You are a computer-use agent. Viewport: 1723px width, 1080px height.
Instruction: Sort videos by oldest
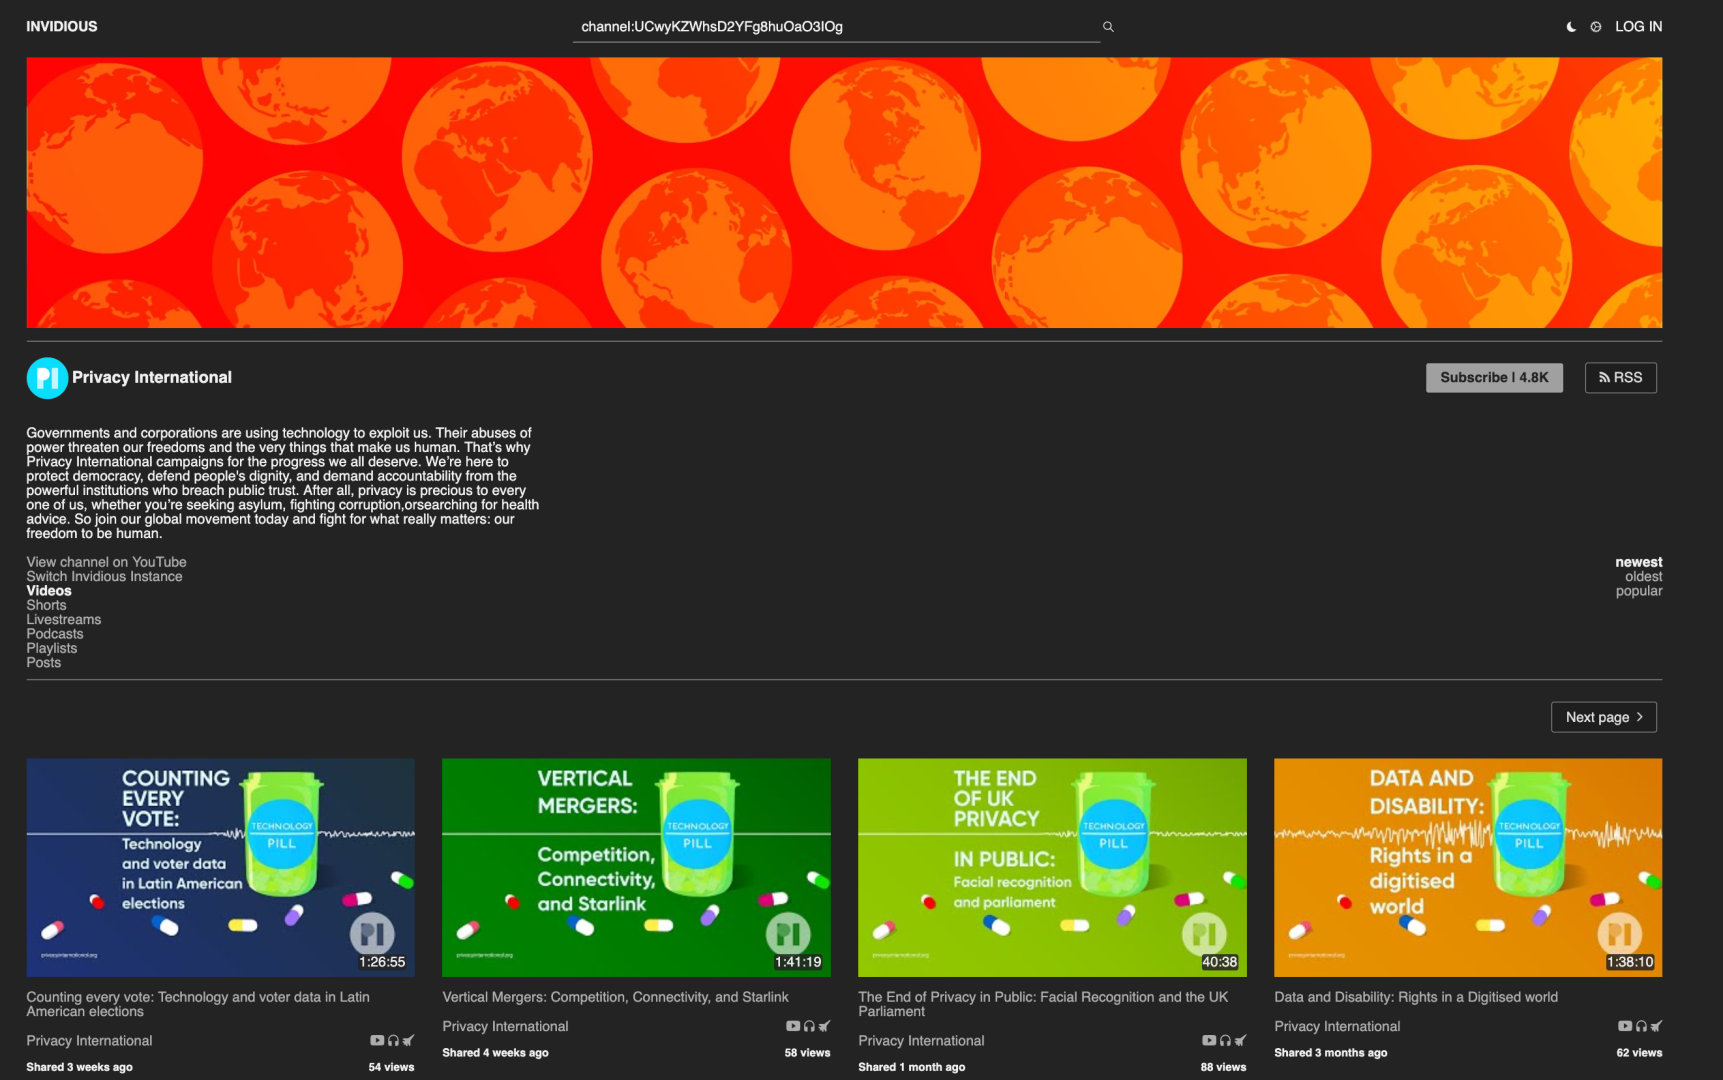(1643, 577)
